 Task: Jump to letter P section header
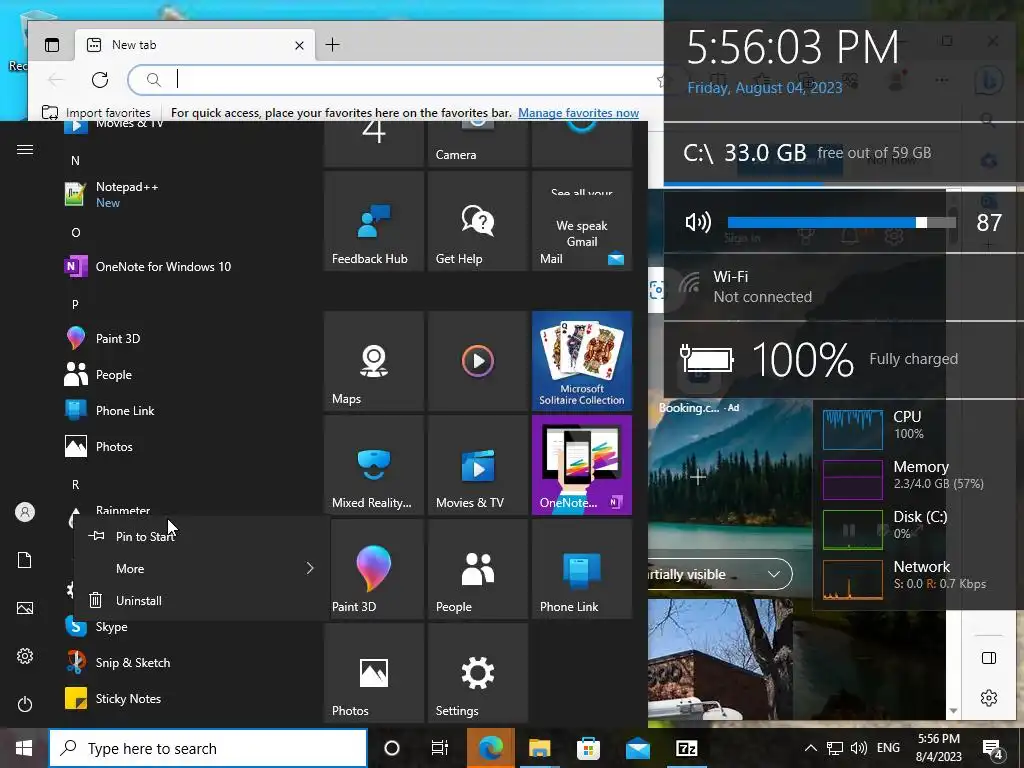click(x=75, y=304)
